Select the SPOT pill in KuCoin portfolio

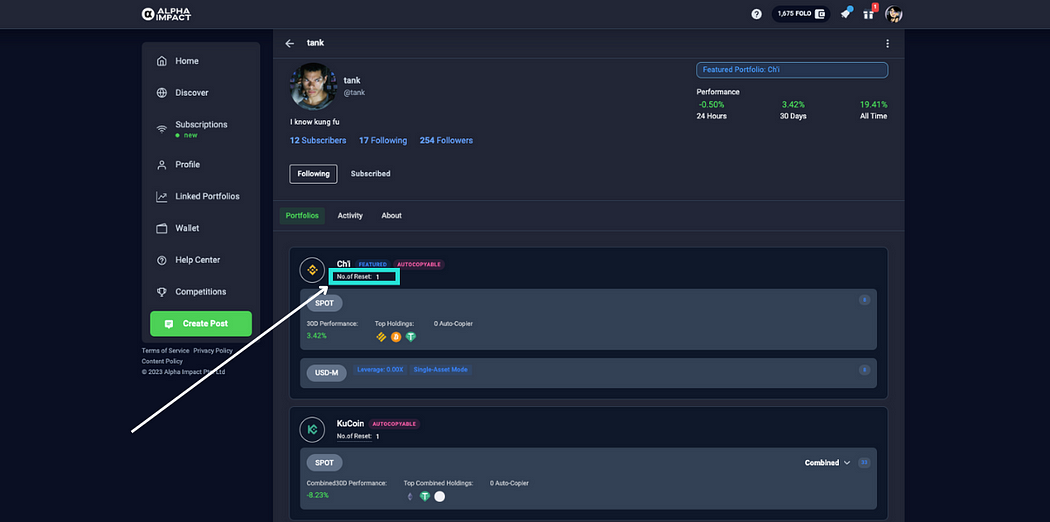click(325, 462)
